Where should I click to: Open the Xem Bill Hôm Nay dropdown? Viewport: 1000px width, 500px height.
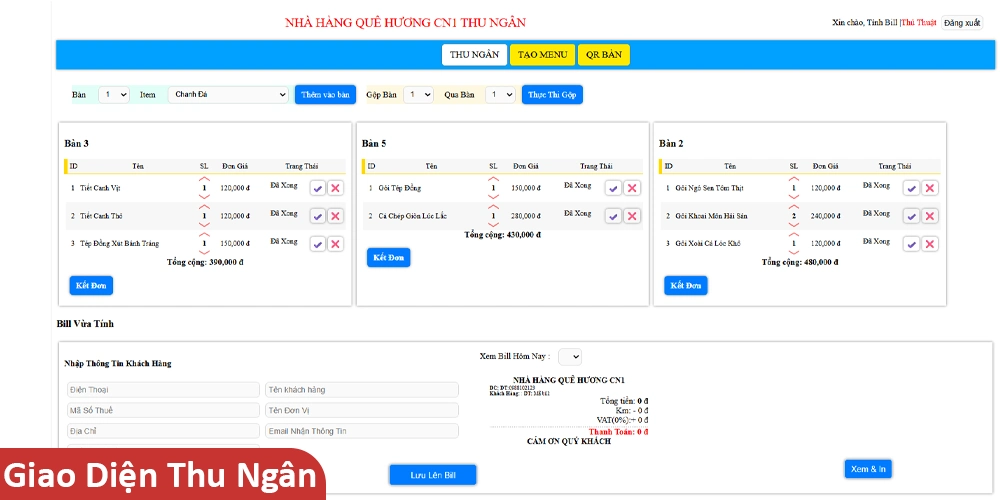tap(569, 356)
